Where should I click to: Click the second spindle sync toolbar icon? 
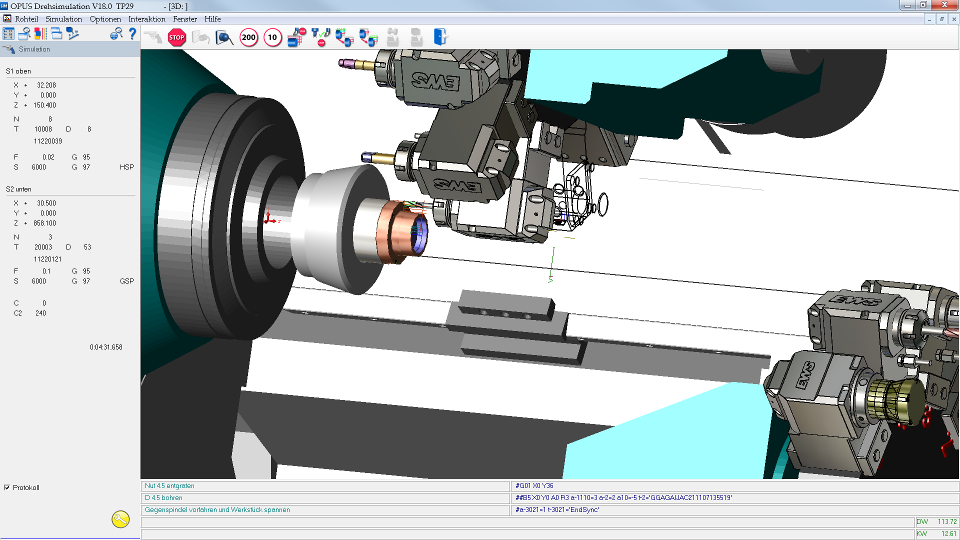coord(368,37)
